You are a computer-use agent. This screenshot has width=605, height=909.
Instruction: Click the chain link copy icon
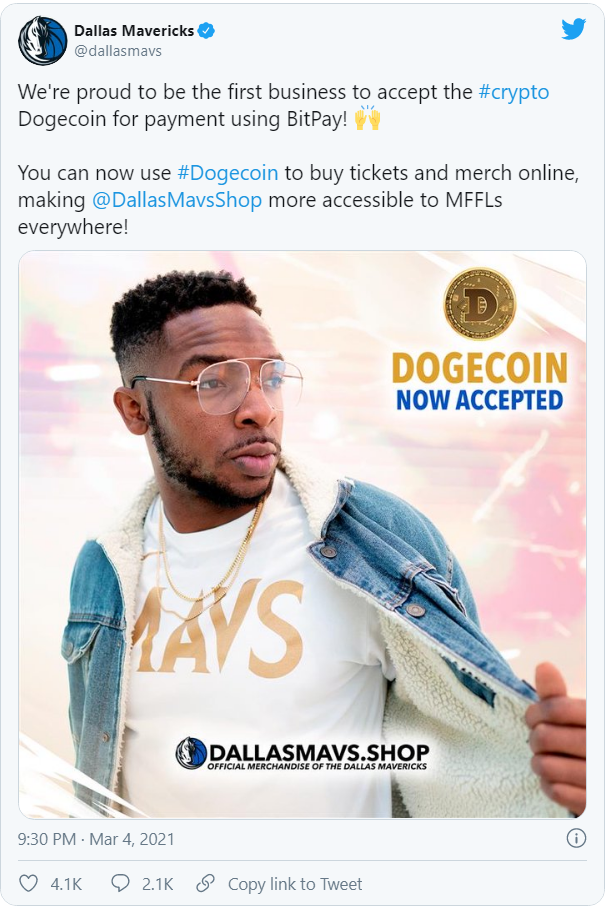(205, 883)
